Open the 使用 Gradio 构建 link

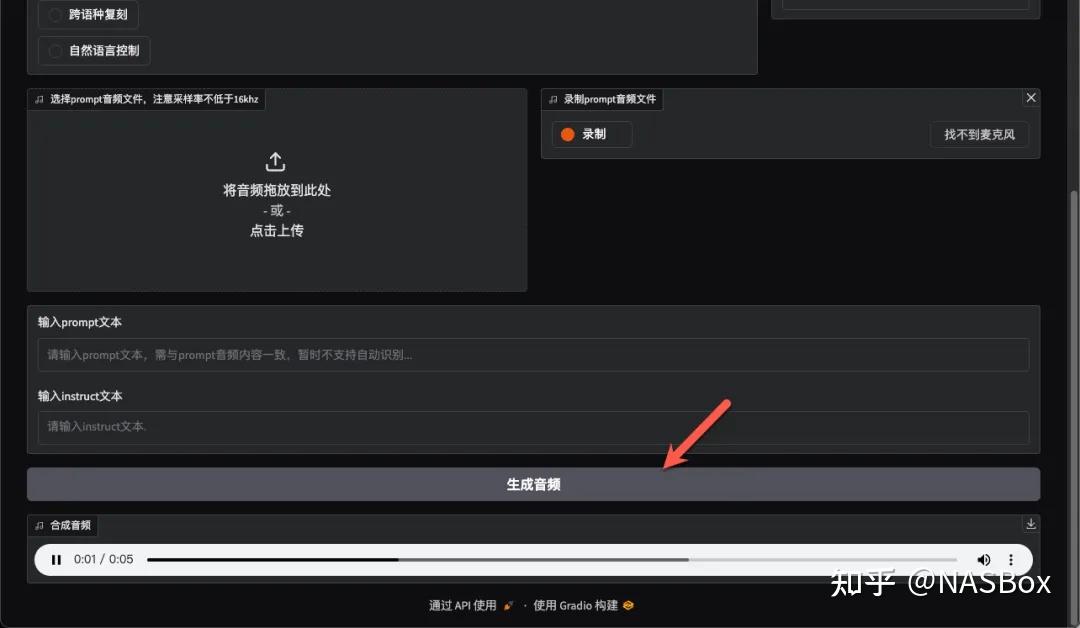pyautogui.click(x=576, y=605)
